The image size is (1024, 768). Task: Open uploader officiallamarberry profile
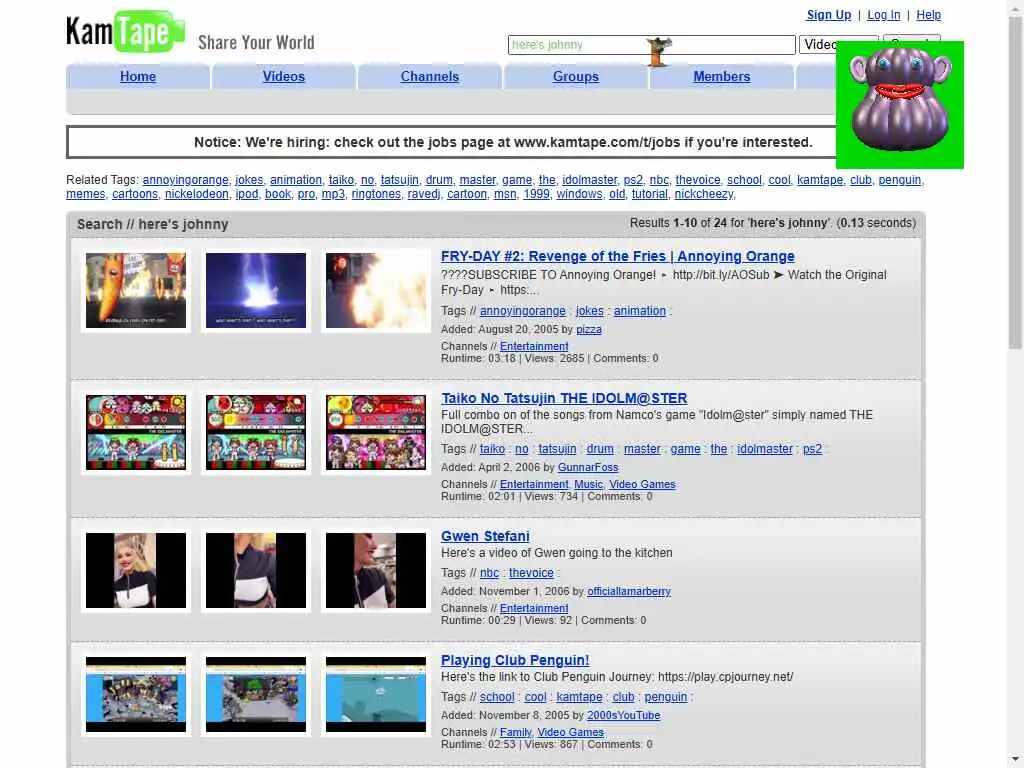[x=629, y=592]
